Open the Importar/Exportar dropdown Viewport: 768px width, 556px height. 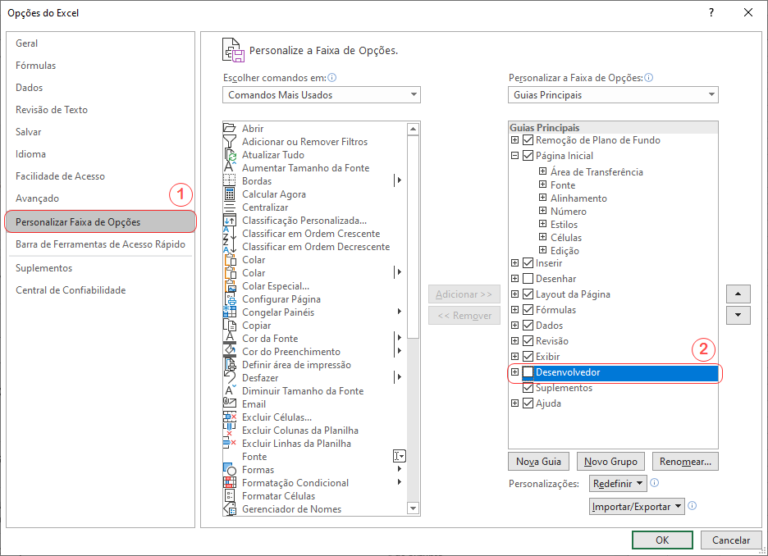[636, 507]
